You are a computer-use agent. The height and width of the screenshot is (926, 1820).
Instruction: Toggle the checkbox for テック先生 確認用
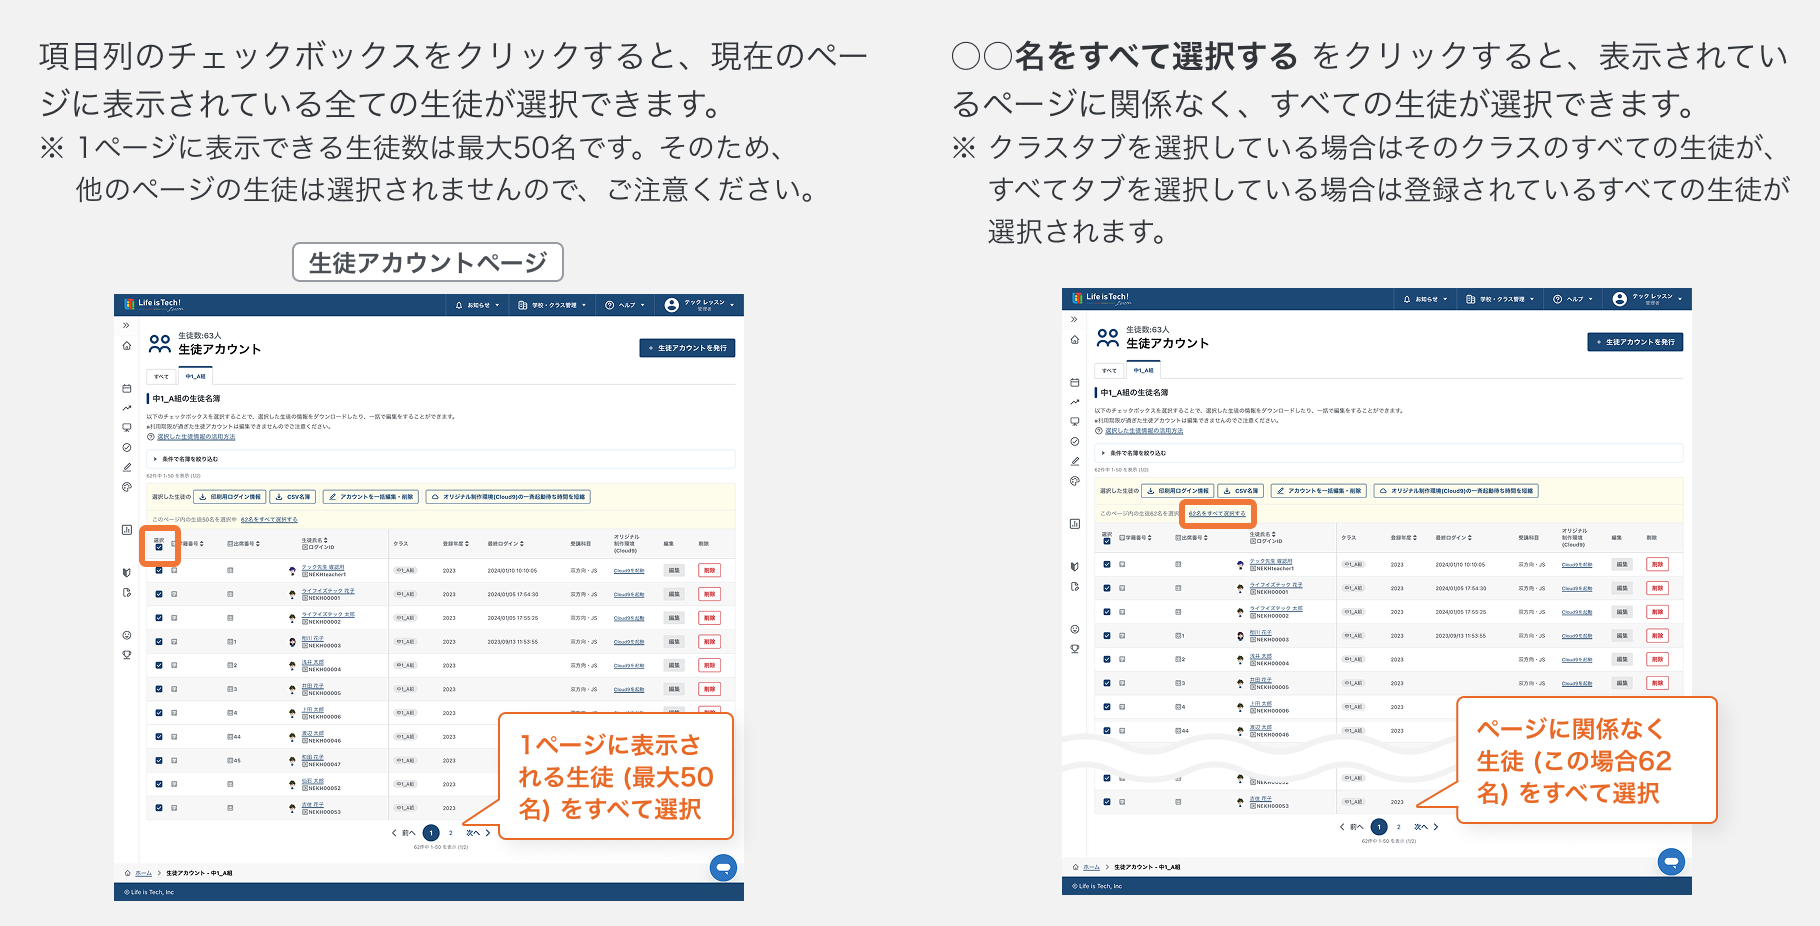(159, 570)
